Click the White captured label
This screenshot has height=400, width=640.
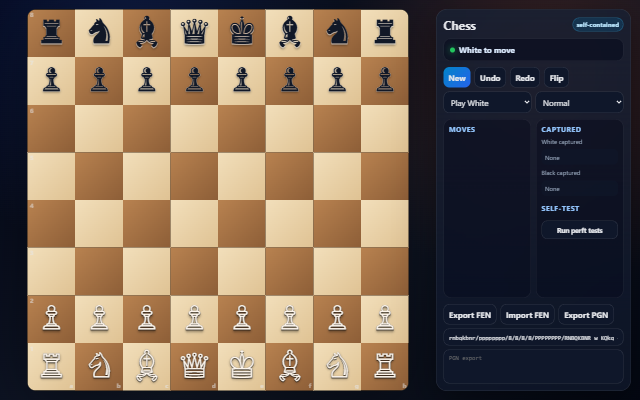[562, 142]
